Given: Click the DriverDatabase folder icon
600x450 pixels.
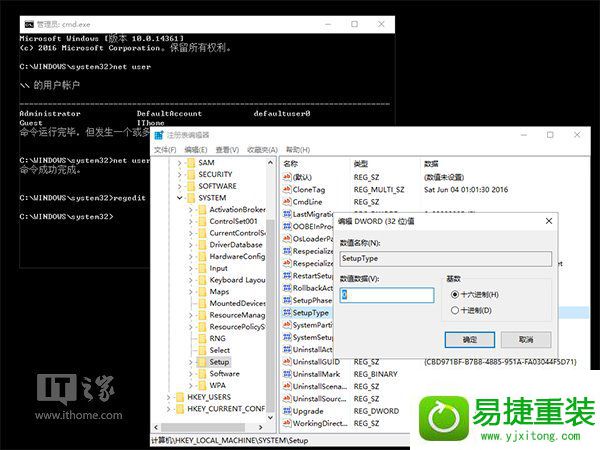Looking at the screenshot, I should (202, 245).
